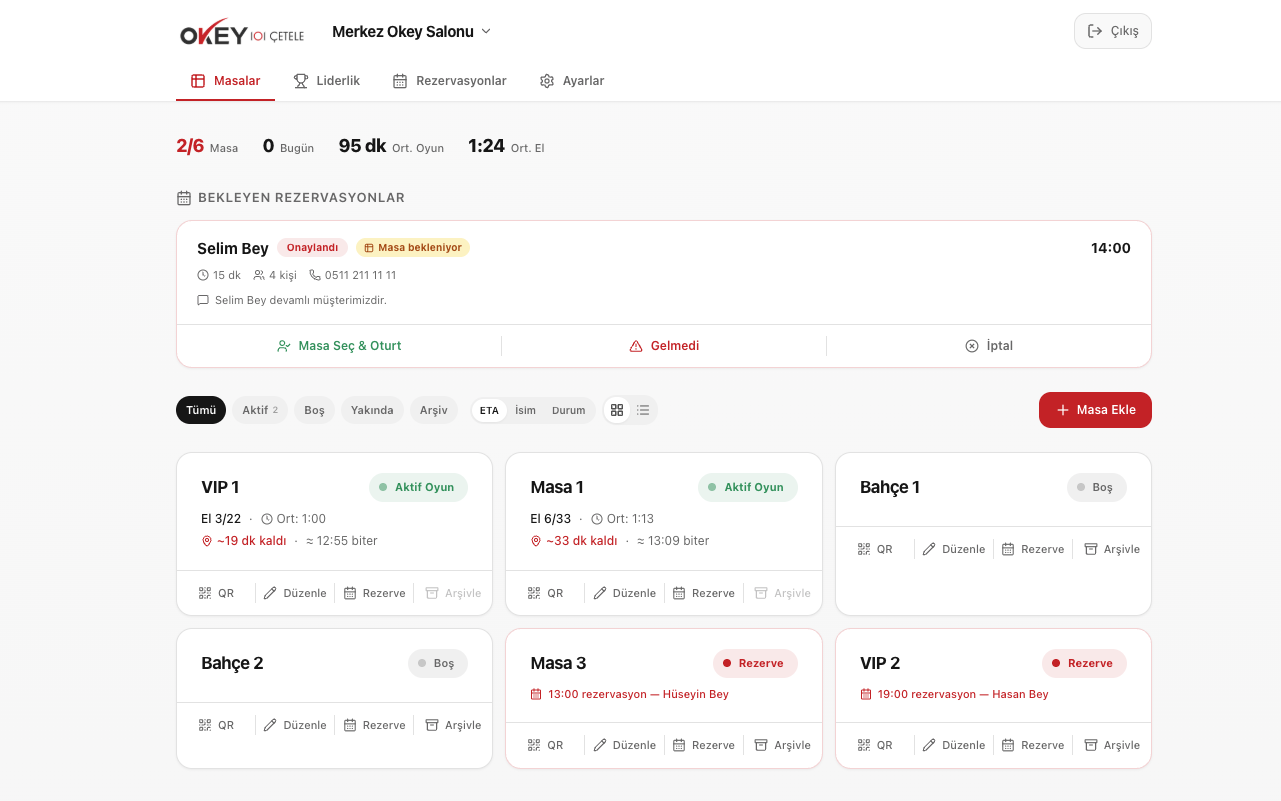
Task: Sort tables by Durum
Action: pos(568,410)
